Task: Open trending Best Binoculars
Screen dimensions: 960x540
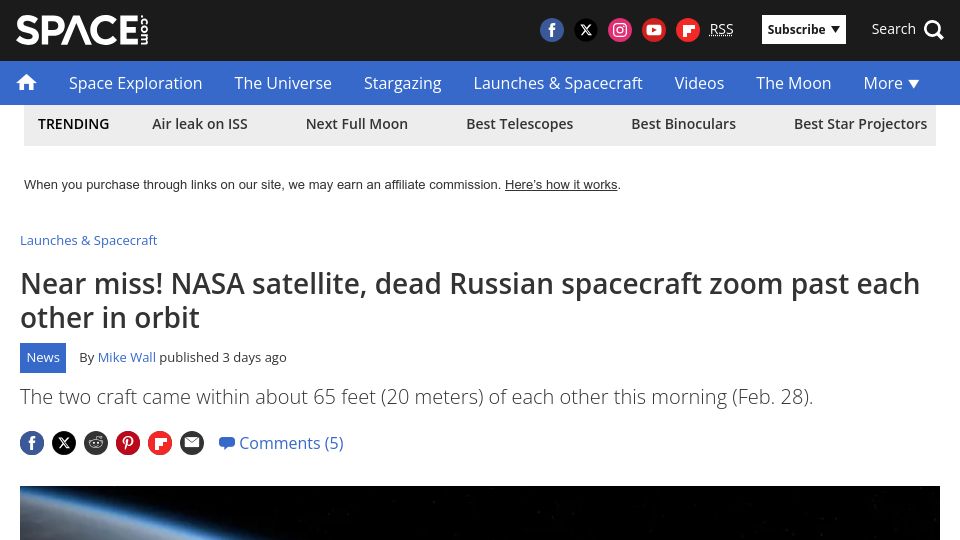Action: click(x=683, y=124)
